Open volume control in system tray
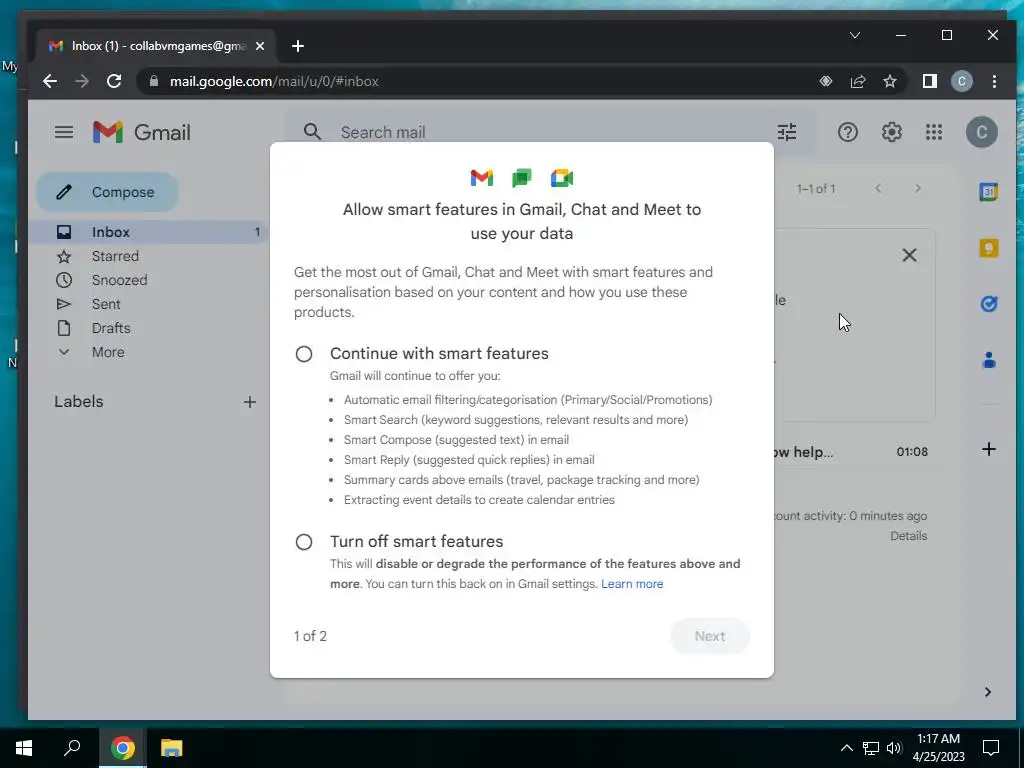This screenshot has width=1024, height=768. (x=894, y=748)
